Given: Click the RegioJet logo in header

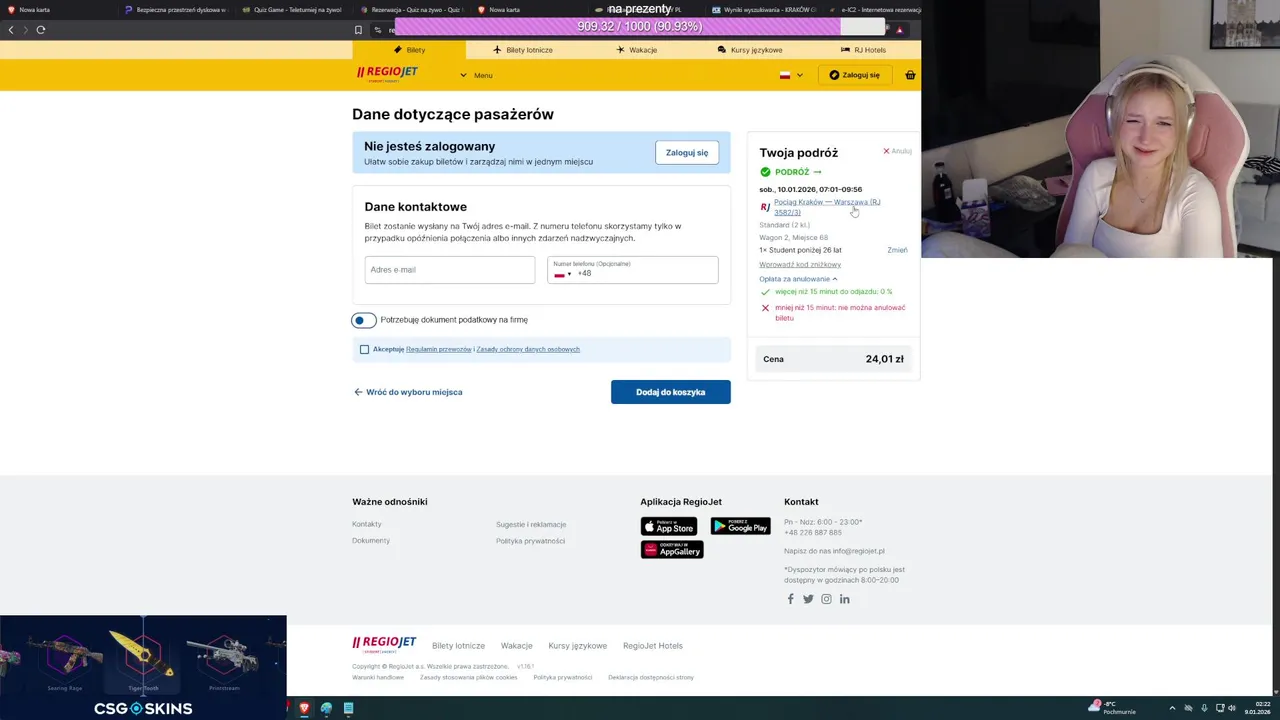Looking at the screenshot, I should (387, 73).
